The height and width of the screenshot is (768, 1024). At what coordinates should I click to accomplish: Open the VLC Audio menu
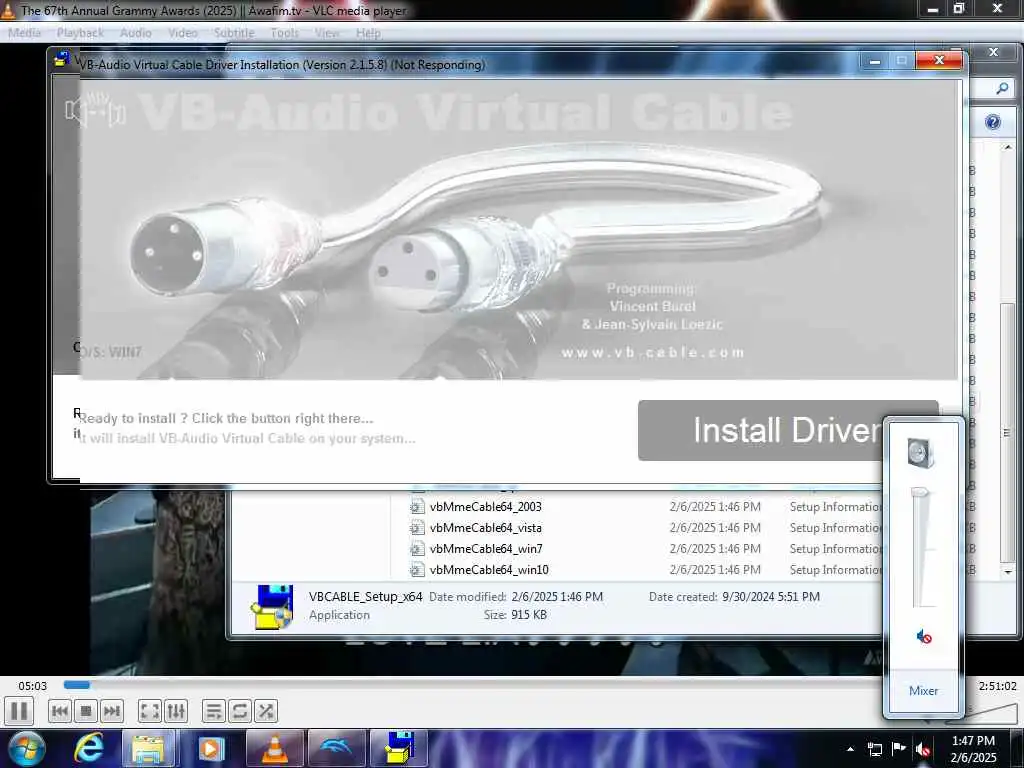(135, 33)
